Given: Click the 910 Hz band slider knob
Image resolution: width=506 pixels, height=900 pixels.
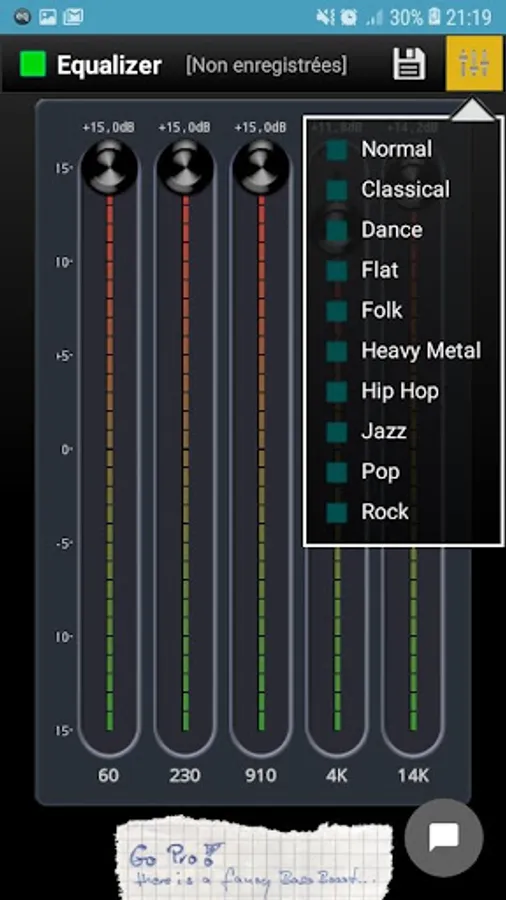Looking at the screenshot, I should pos(261,166).
